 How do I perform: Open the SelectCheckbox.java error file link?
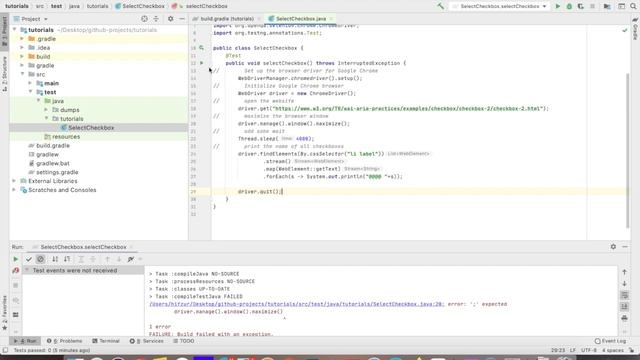(x=296, y=304)
